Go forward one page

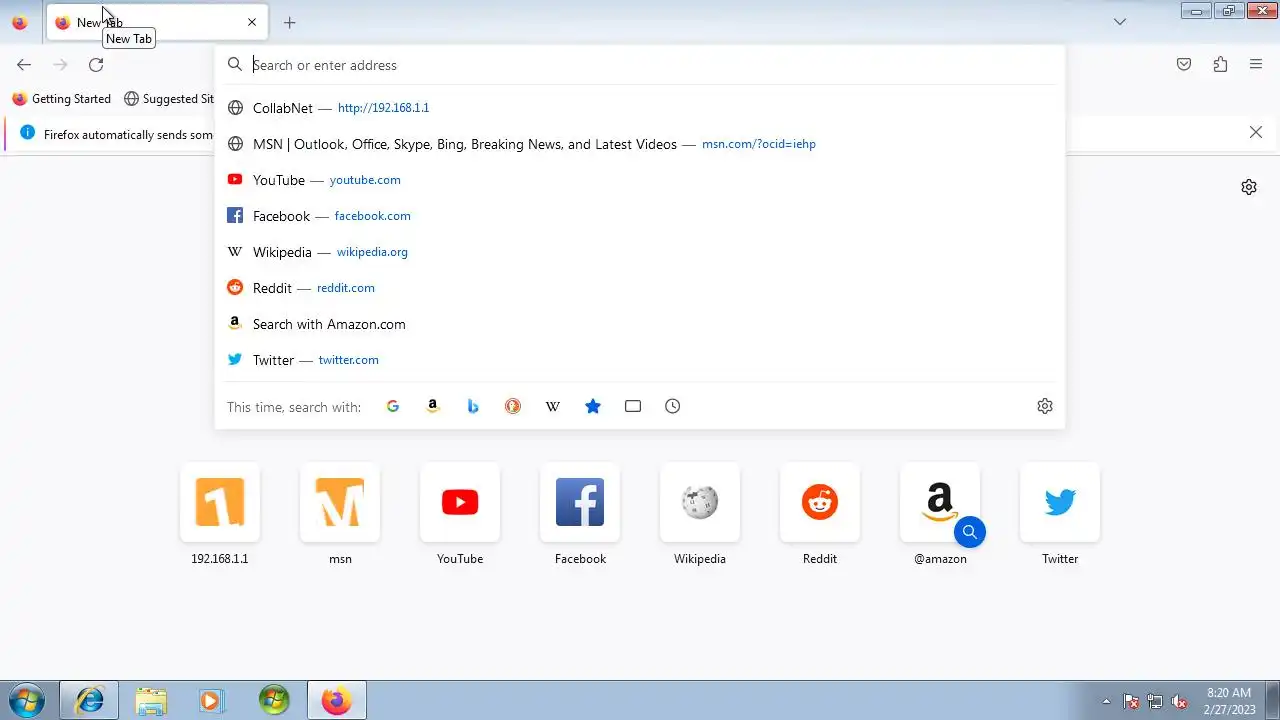pos(60,65)
